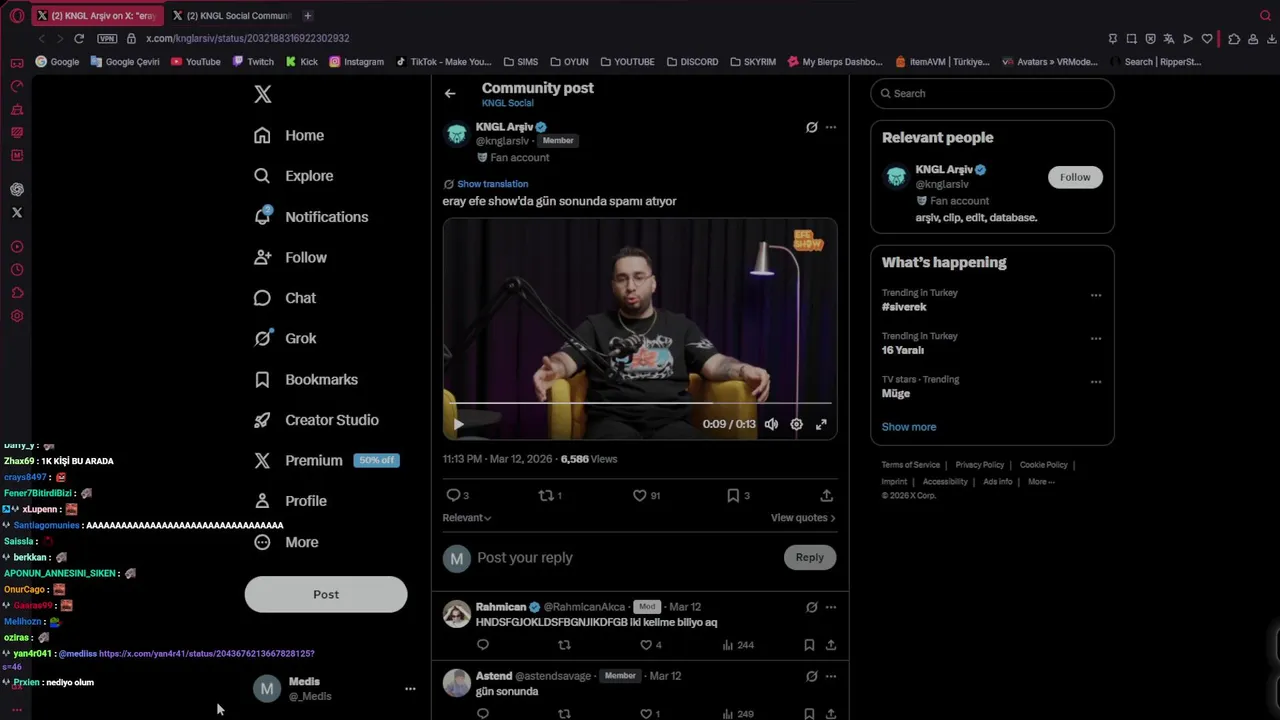Open more options for #siverek trend
The height and width of the screenshot is (720, 1280).
[1096, 295]
